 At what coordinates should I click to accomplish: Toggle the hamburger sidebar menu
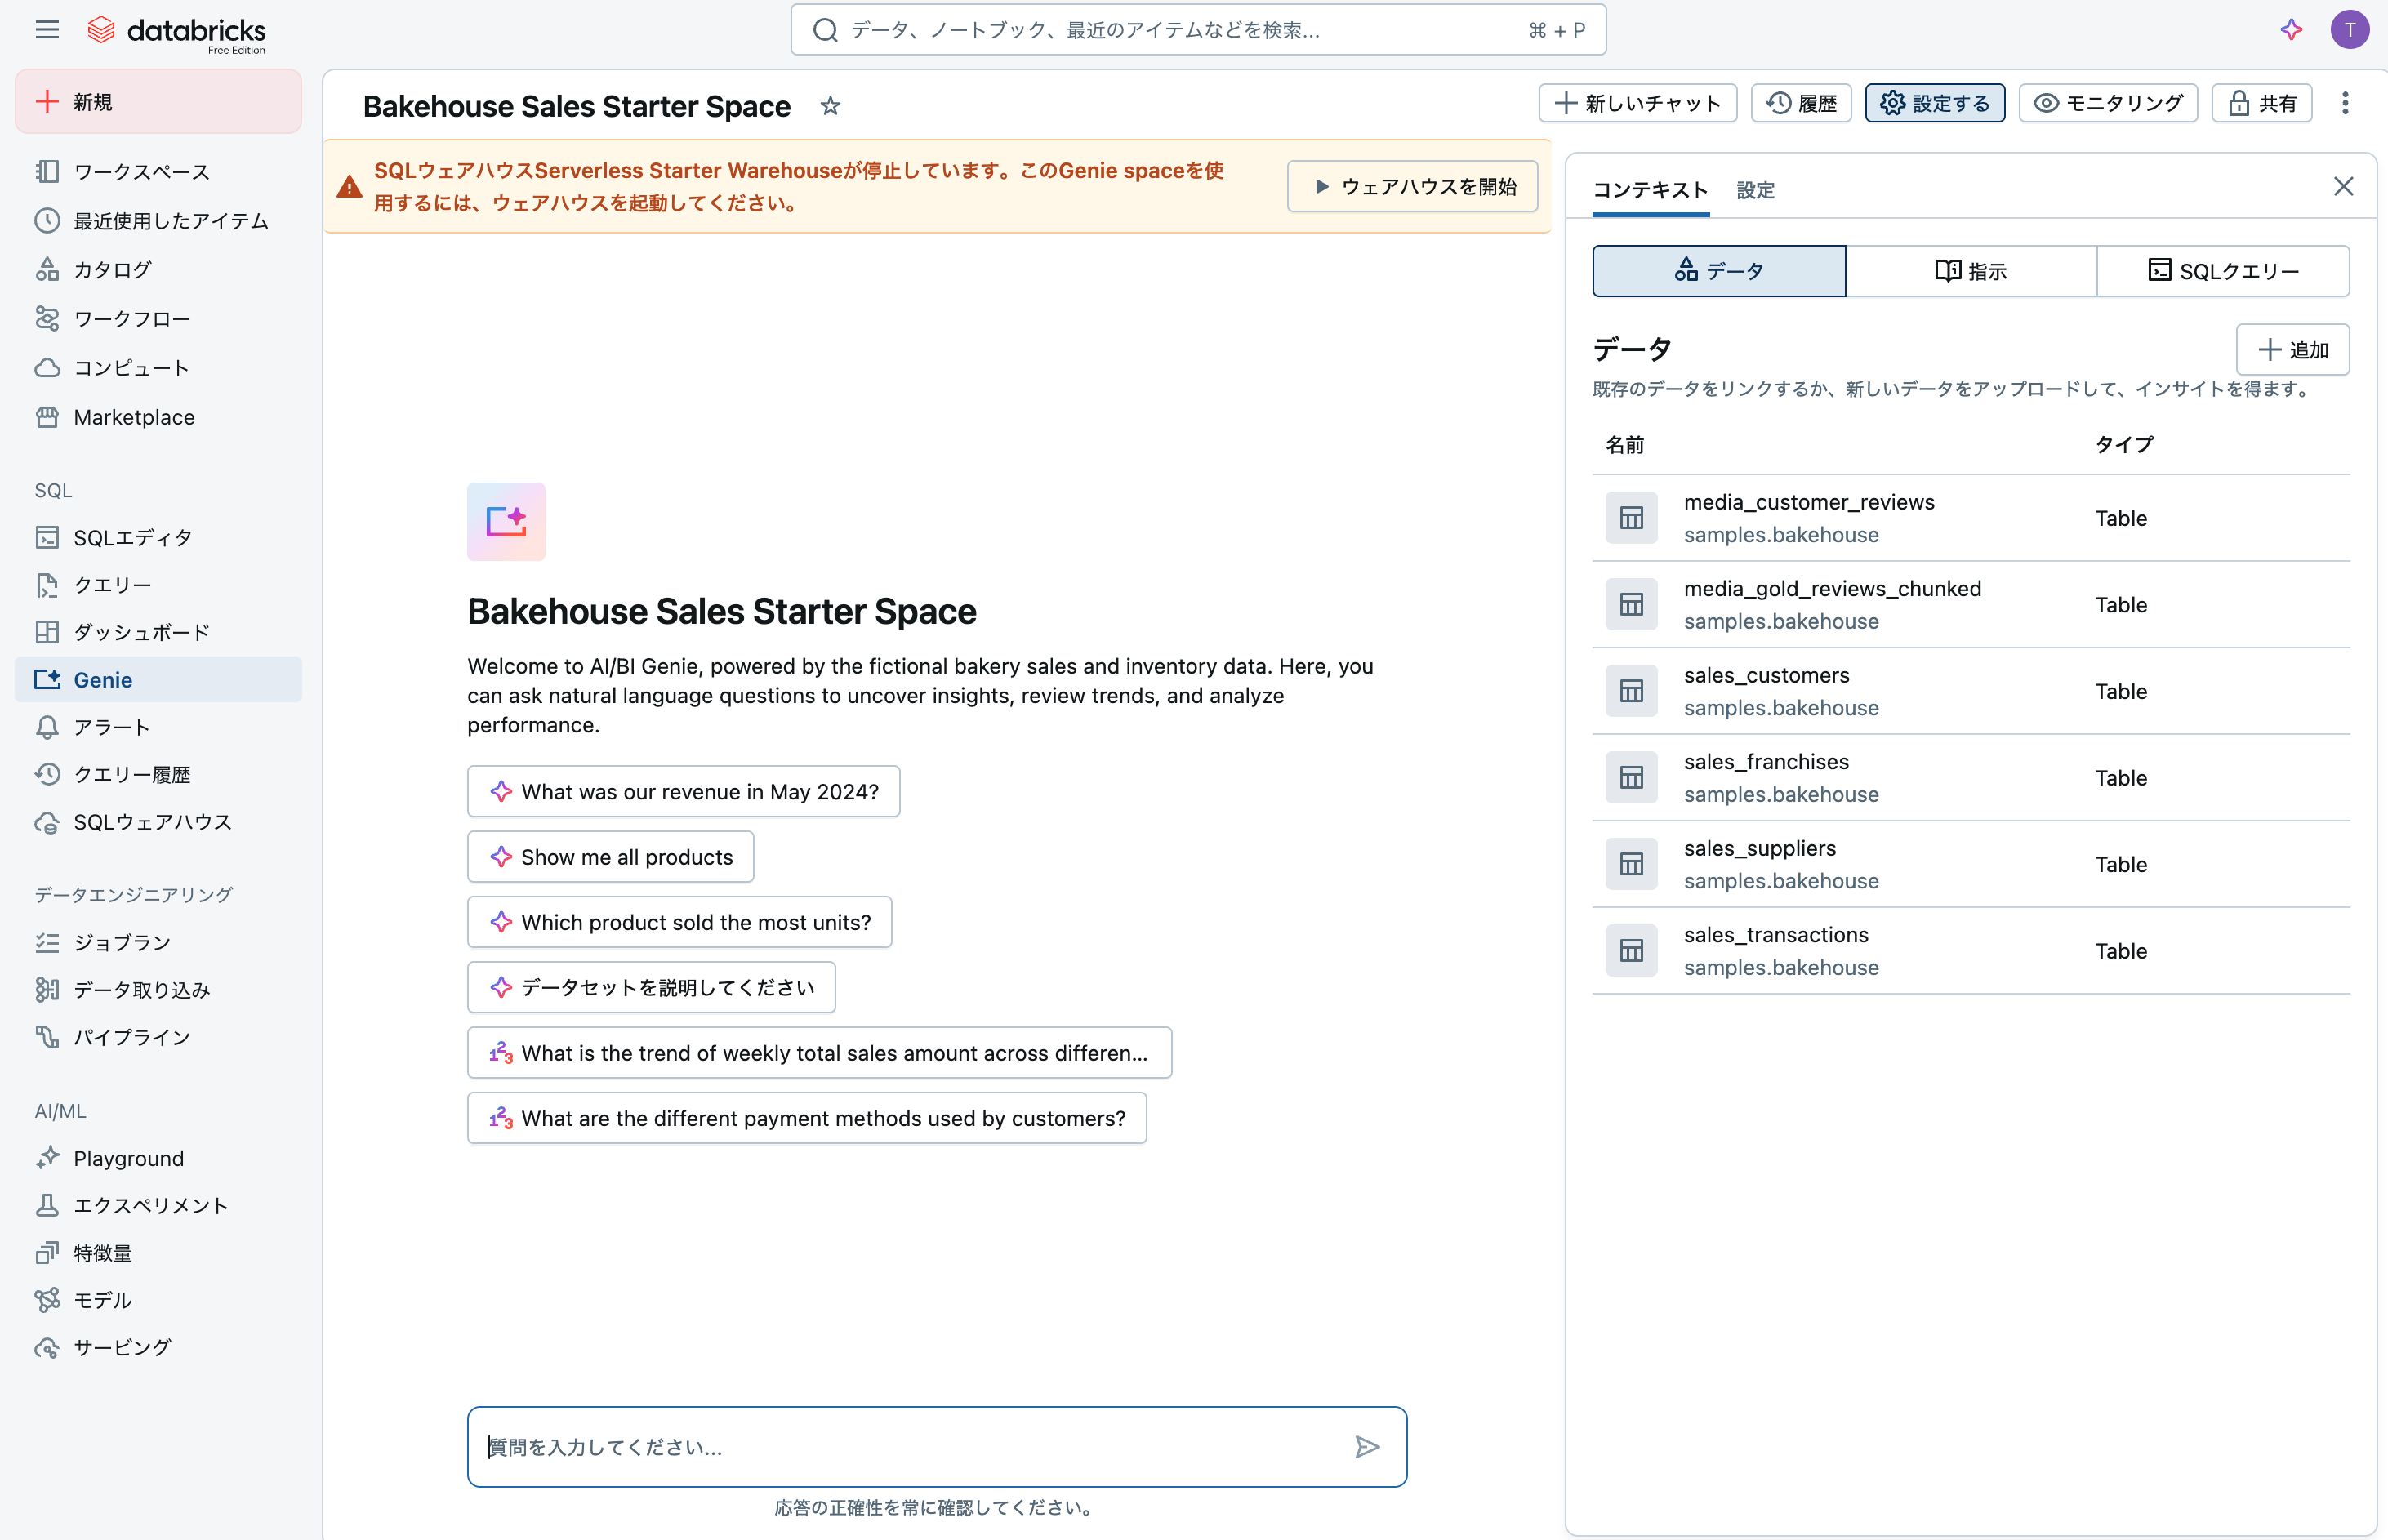[47, 30]
